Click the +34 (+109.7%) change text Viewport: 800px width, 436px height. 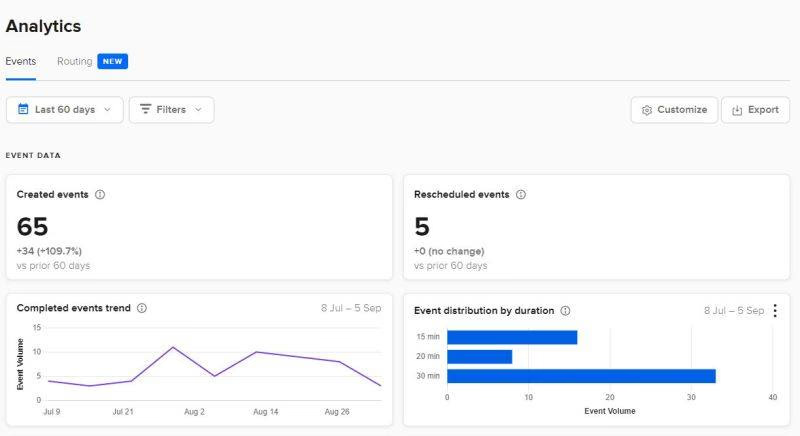coord(49,251)
